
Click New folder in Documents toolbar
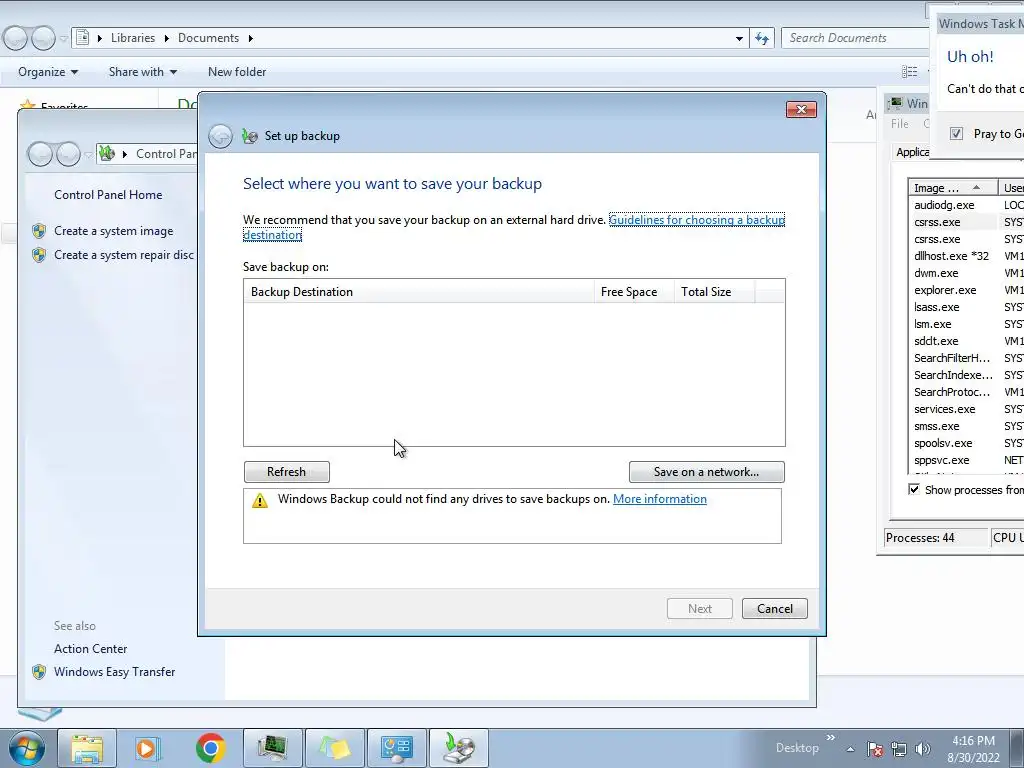pos(237,72)
